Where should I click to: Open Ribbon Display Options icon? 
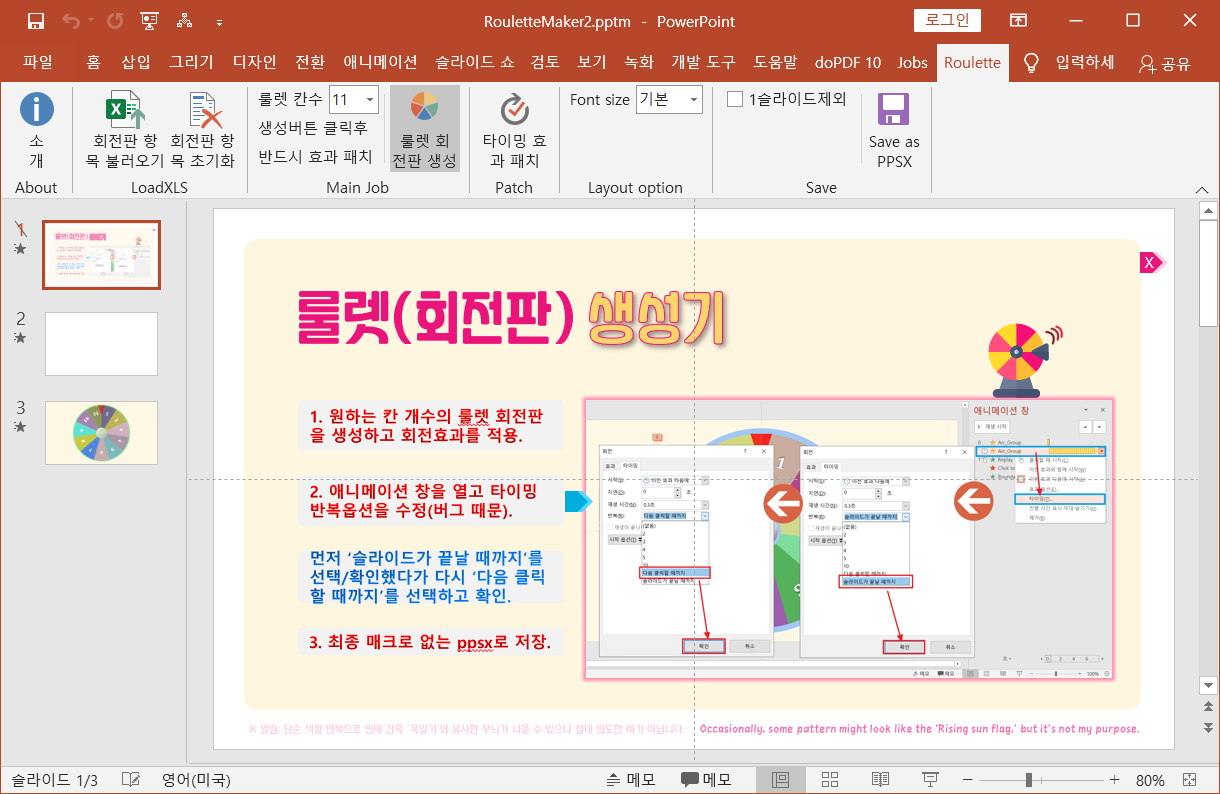[1018, 21]
